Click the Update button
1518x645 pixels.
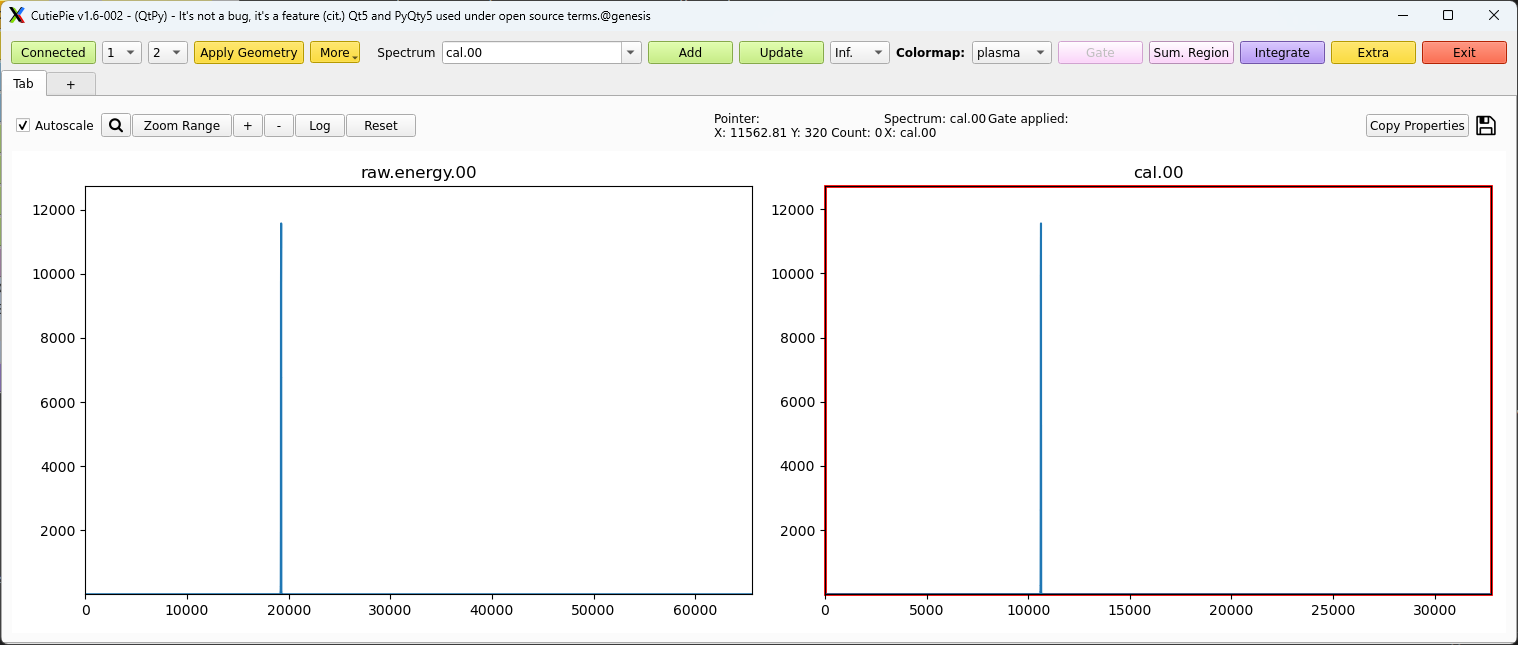pyautogui.click(x=781, y=53)
